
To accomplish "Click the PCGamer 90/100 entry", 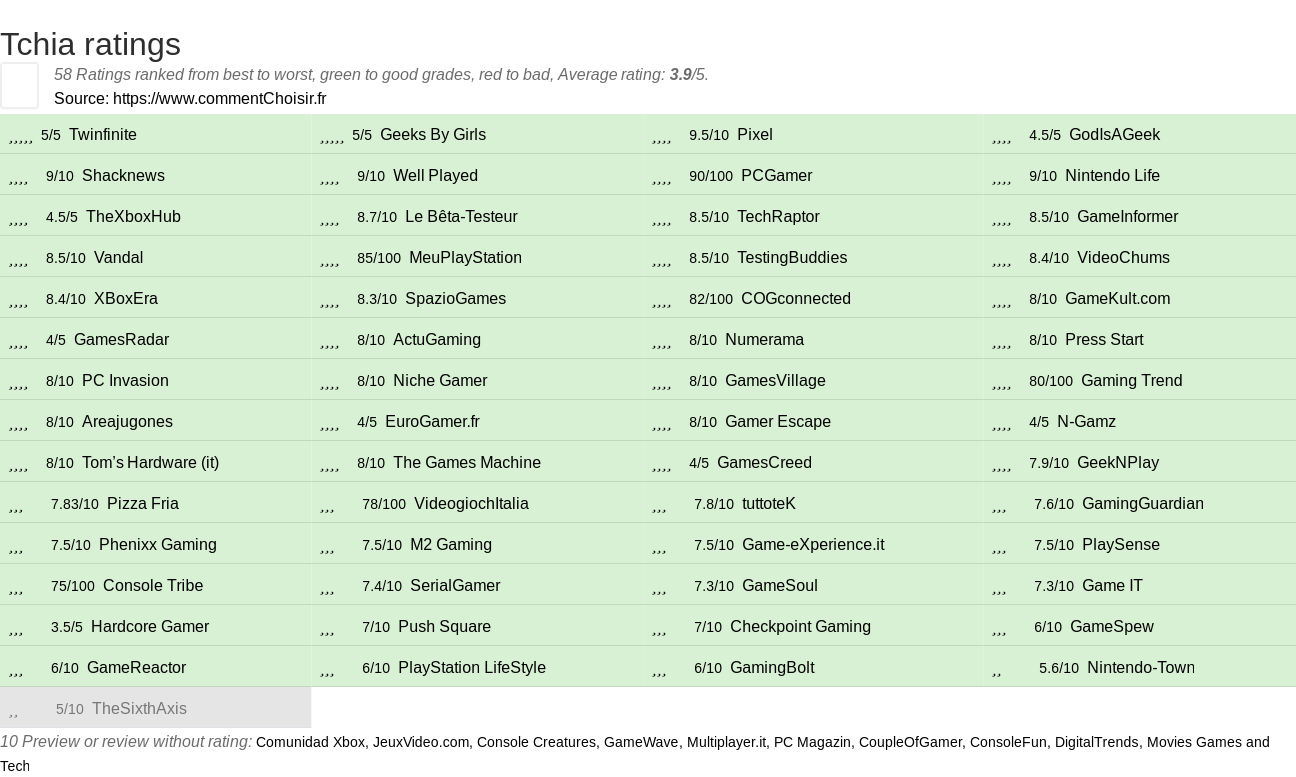I will point(813,175).
